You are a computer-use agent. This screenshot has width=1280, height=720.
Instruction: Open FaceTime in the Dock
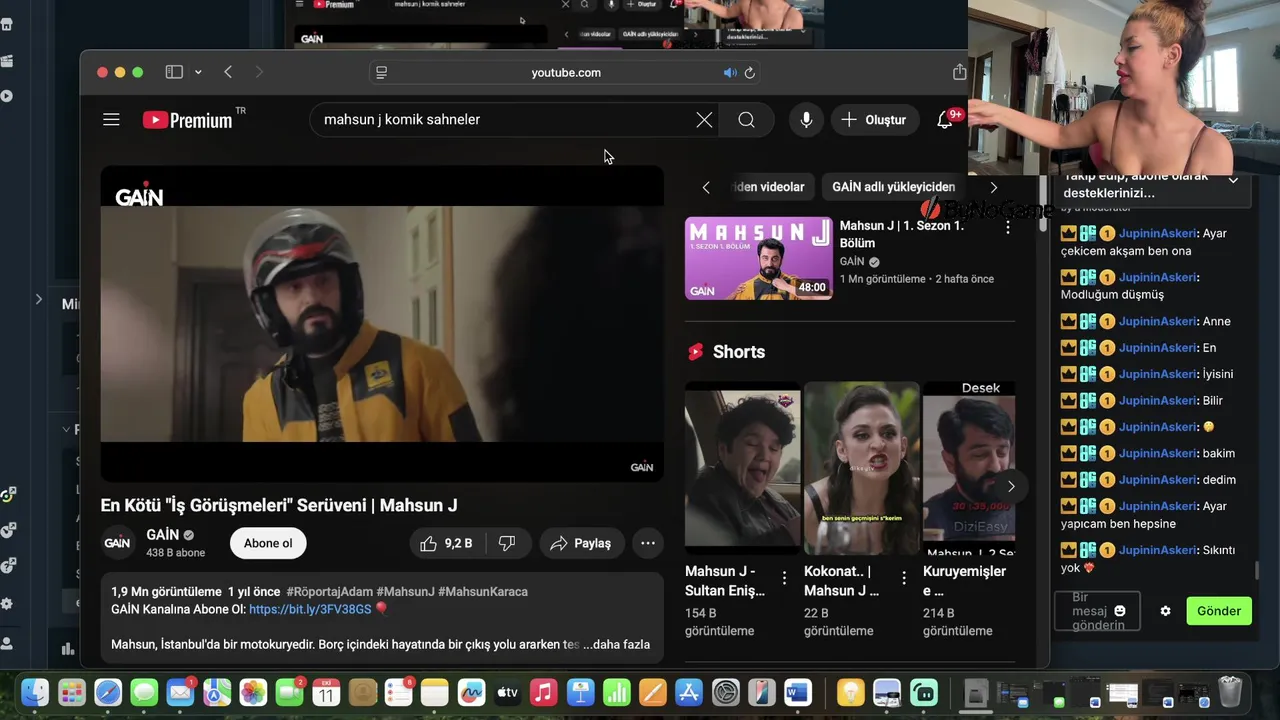pos(290,692)
